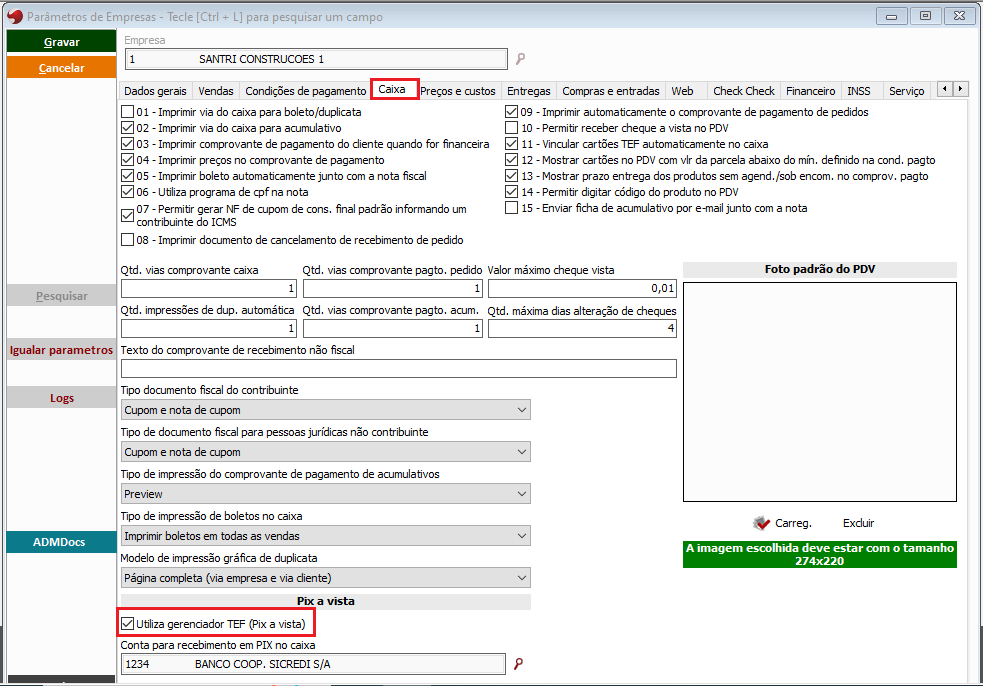Enable 10 - Permitir receber cheque a vista
Screen dimensions: 983x686
pos(511,128)
